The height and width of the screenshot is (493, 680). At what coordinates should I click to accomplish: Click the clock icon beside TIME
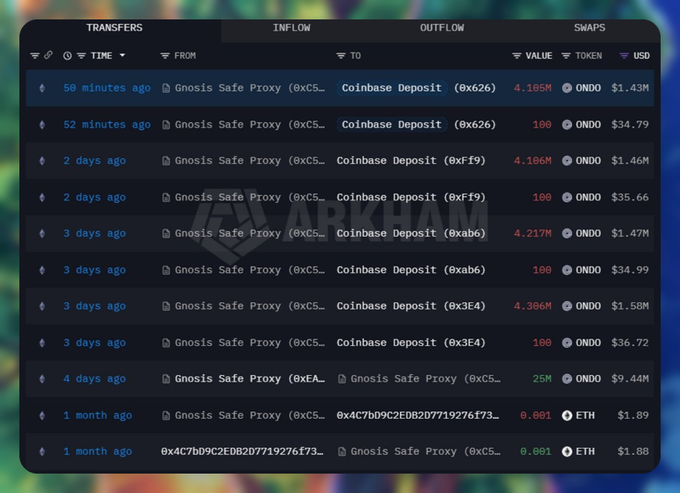pos(67,56)
